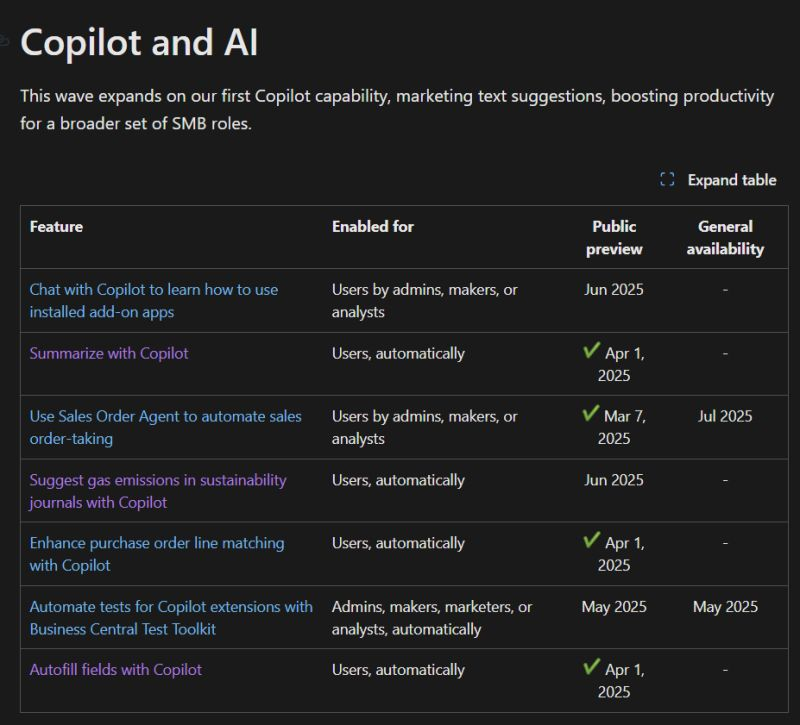
Task: Click green checkmark in Summarize with Copilot row
Action: pyautogui.click(x=591, y=351)
